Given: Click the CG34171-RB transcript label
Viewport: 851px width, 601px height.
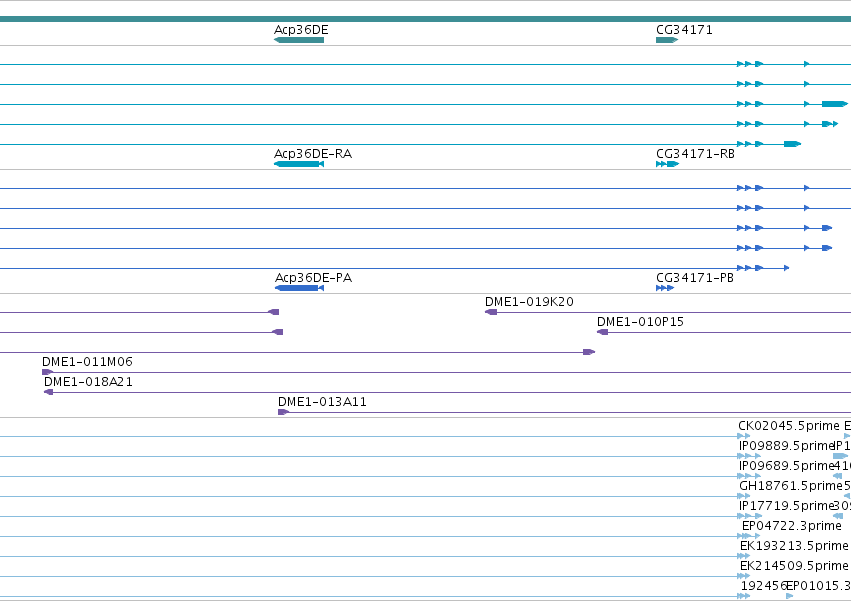Looking at the screenshot, I should 695,154.
